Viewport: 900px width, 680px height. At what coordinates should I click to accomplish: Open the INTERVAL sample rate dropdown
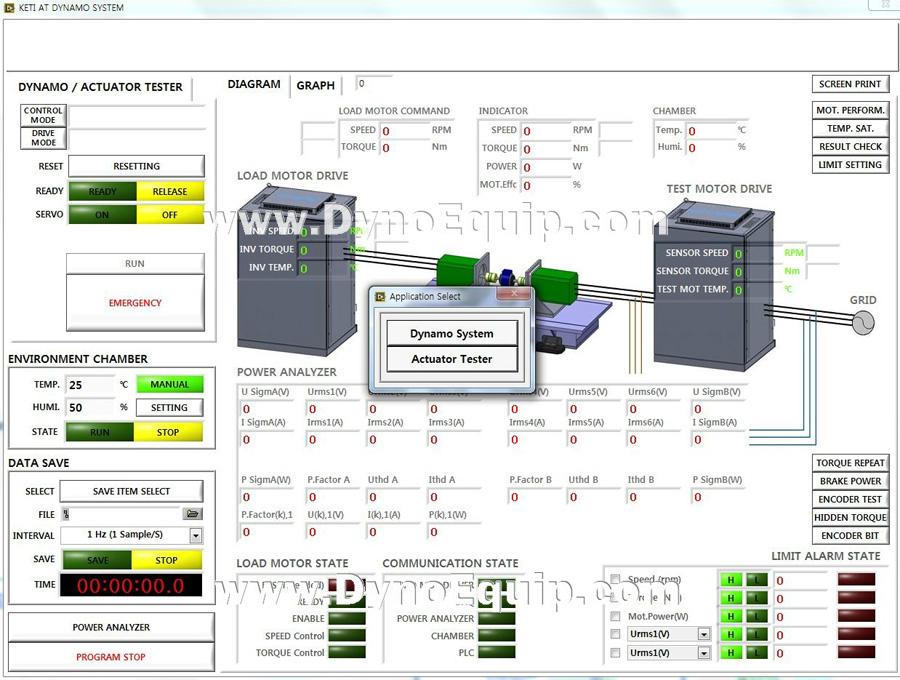point(195,536)
